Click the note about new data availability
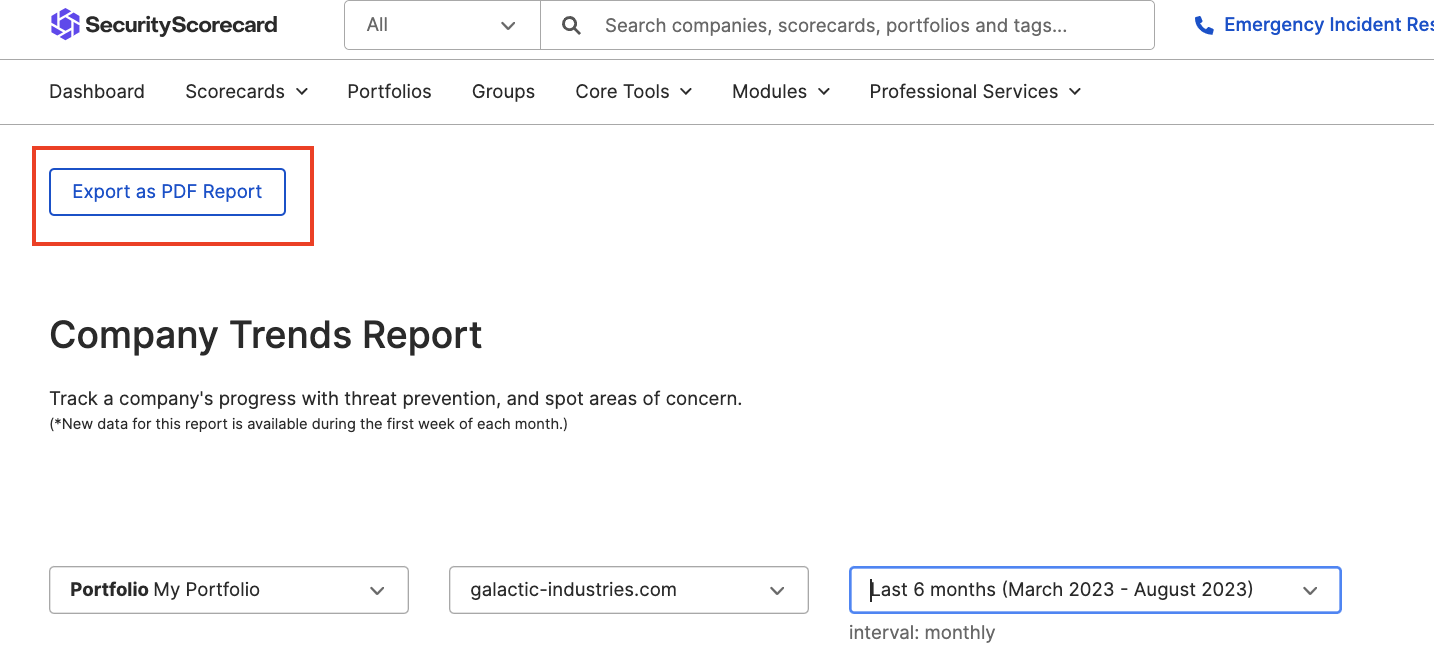 pos(309,424)
